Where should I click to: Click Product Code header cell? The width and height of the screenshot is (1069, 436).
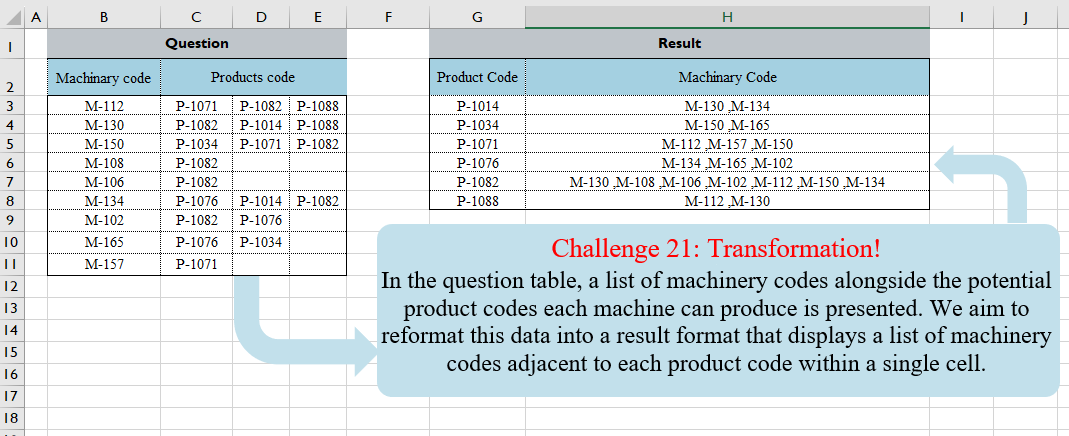tap(477, 77)
